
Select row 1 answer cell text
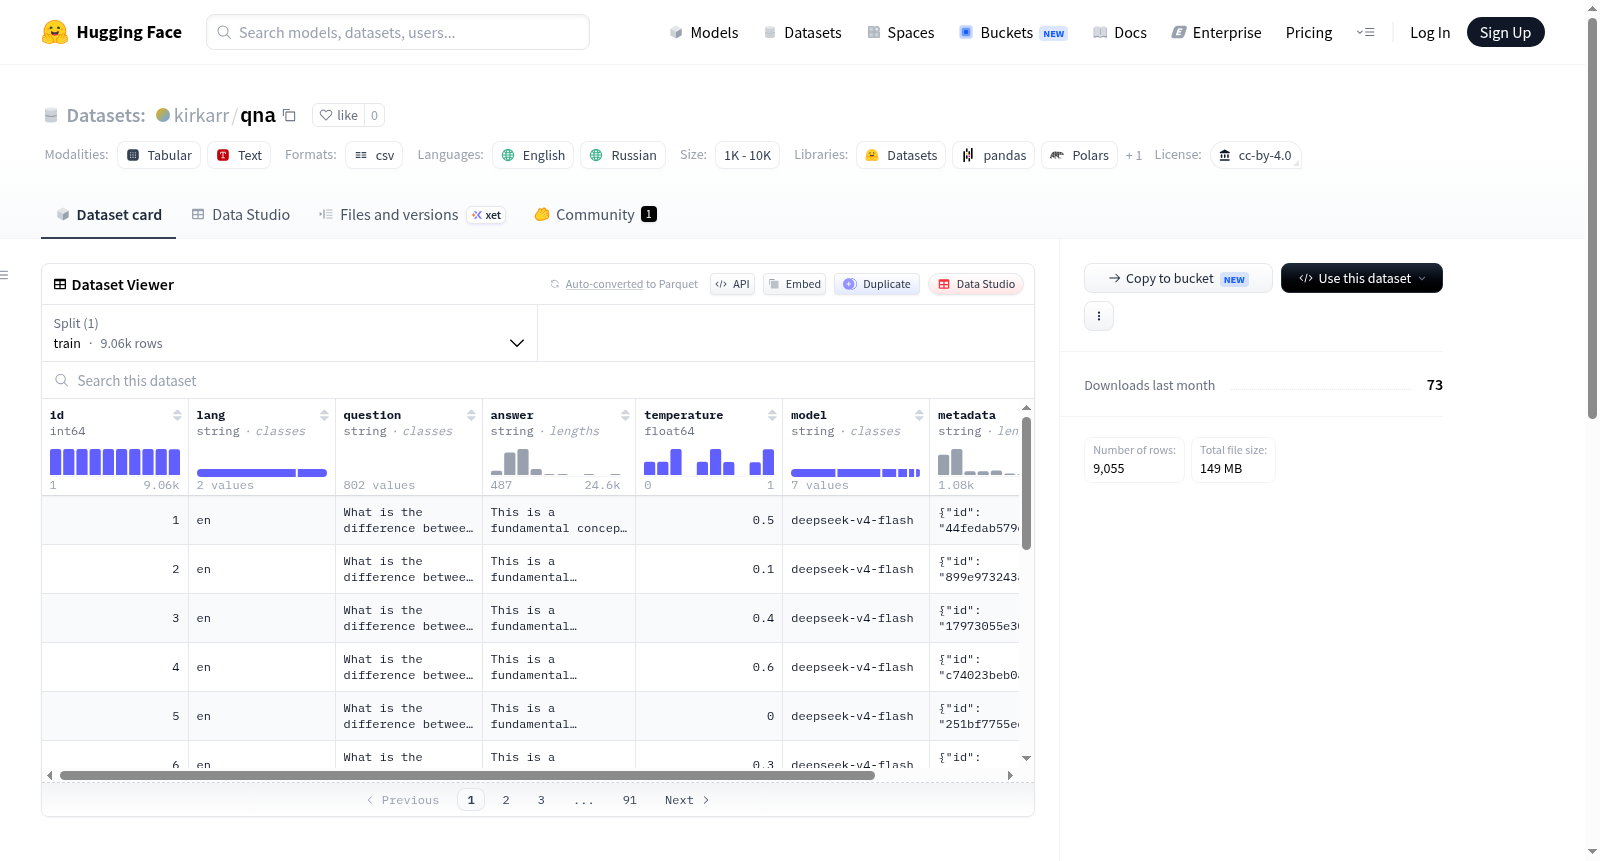coord(558,520)
